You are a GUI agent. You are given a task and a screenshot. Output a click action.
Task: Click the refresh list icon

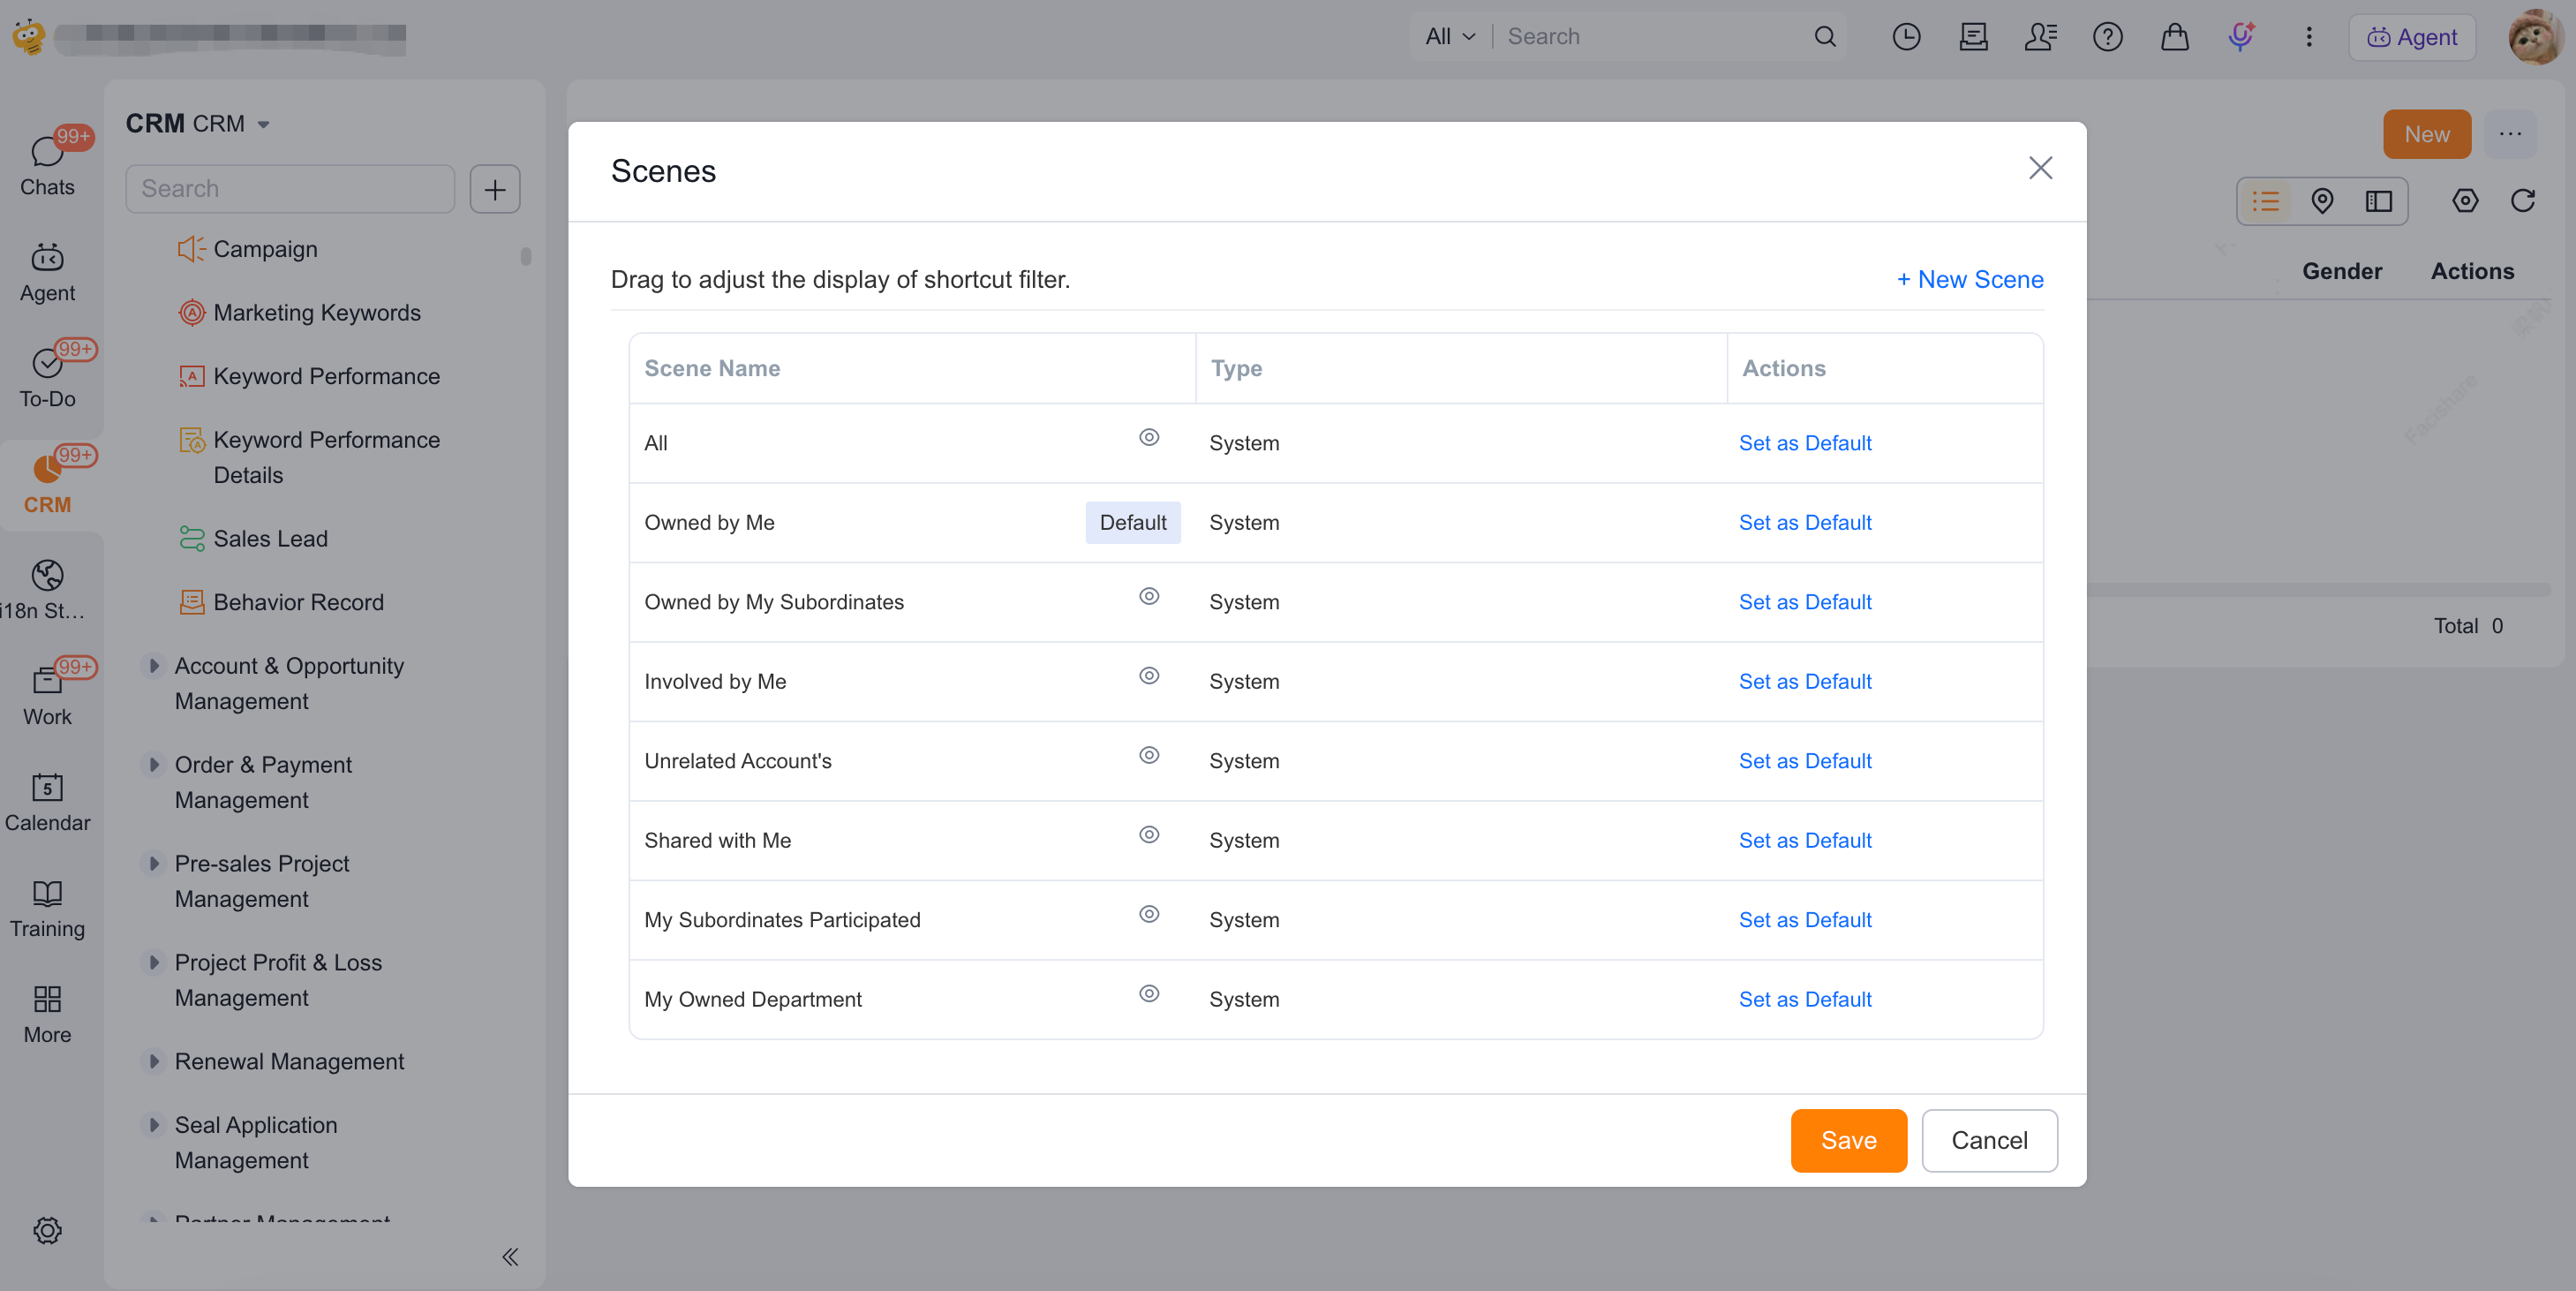coord(2522,201)
